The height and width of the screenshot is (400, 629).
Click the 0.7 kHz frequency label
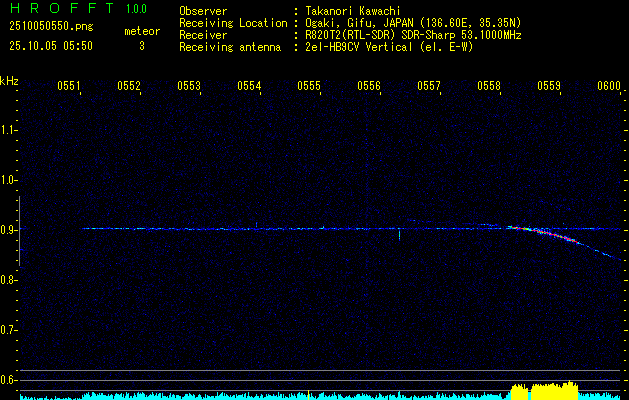click(x=8, y=330)
